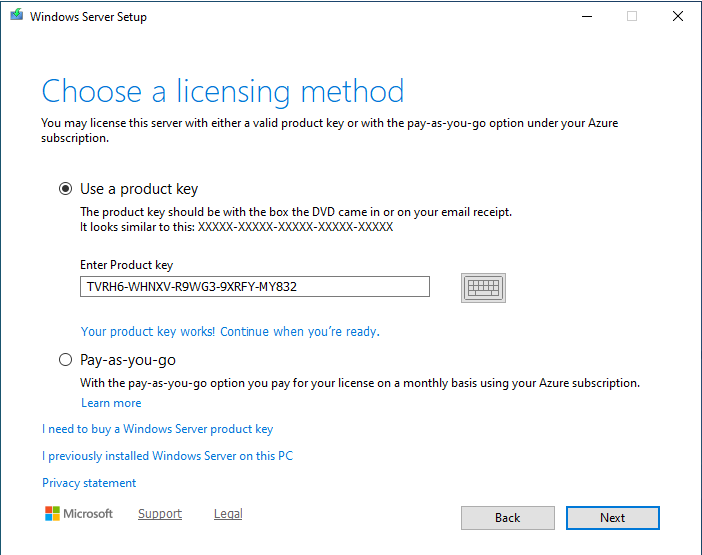Click the Windows Server Setup title bar icon
Viewport: 702px width, 555px height.
tap(17, 16)
